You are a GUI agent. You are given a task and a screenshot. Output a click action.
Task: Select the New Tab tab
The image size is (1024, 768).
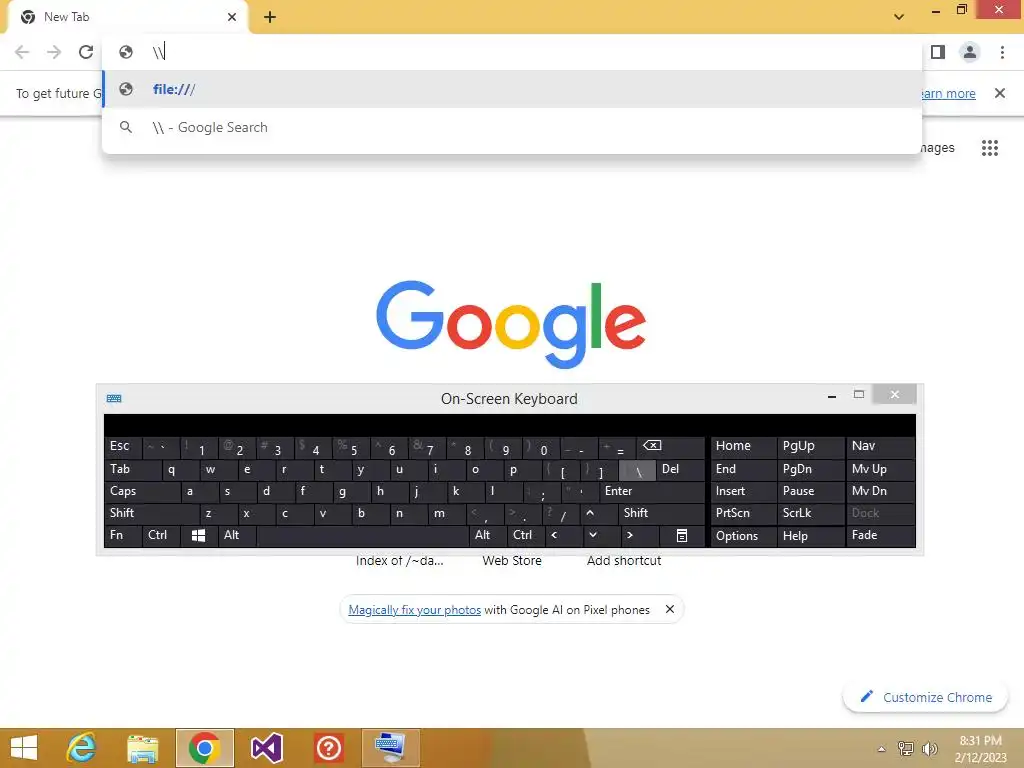tap(127, 17)
